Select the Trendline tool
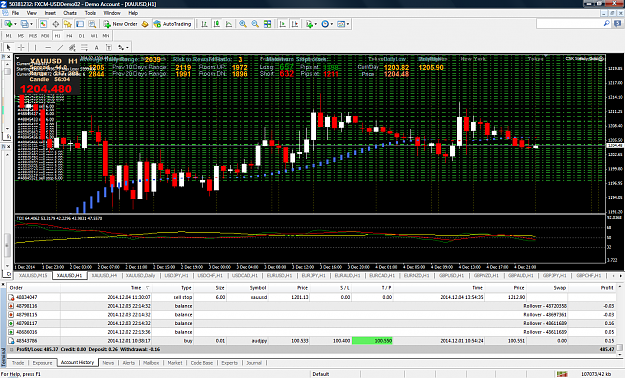The width and height of the screenshot is (625, 378). pos(60,47)
